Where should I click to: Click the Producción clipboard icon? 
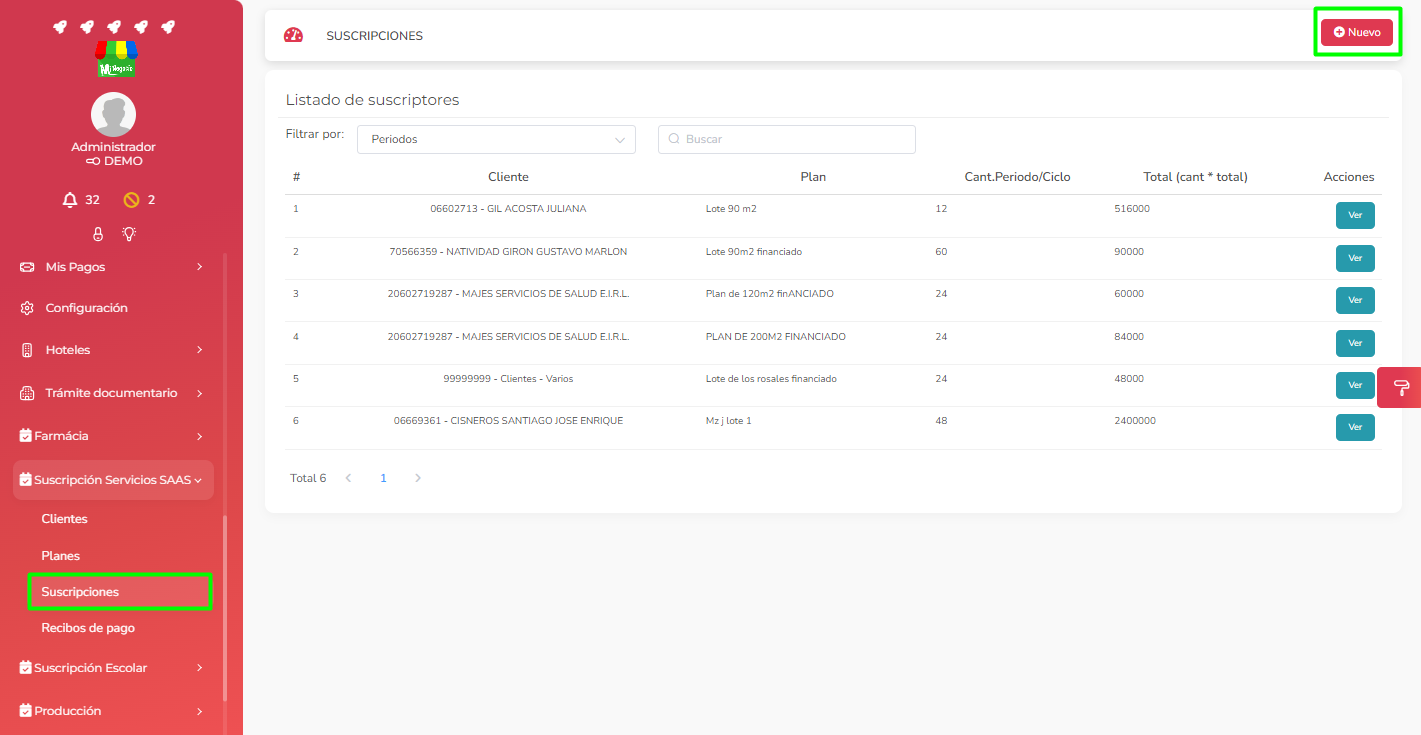26,711
